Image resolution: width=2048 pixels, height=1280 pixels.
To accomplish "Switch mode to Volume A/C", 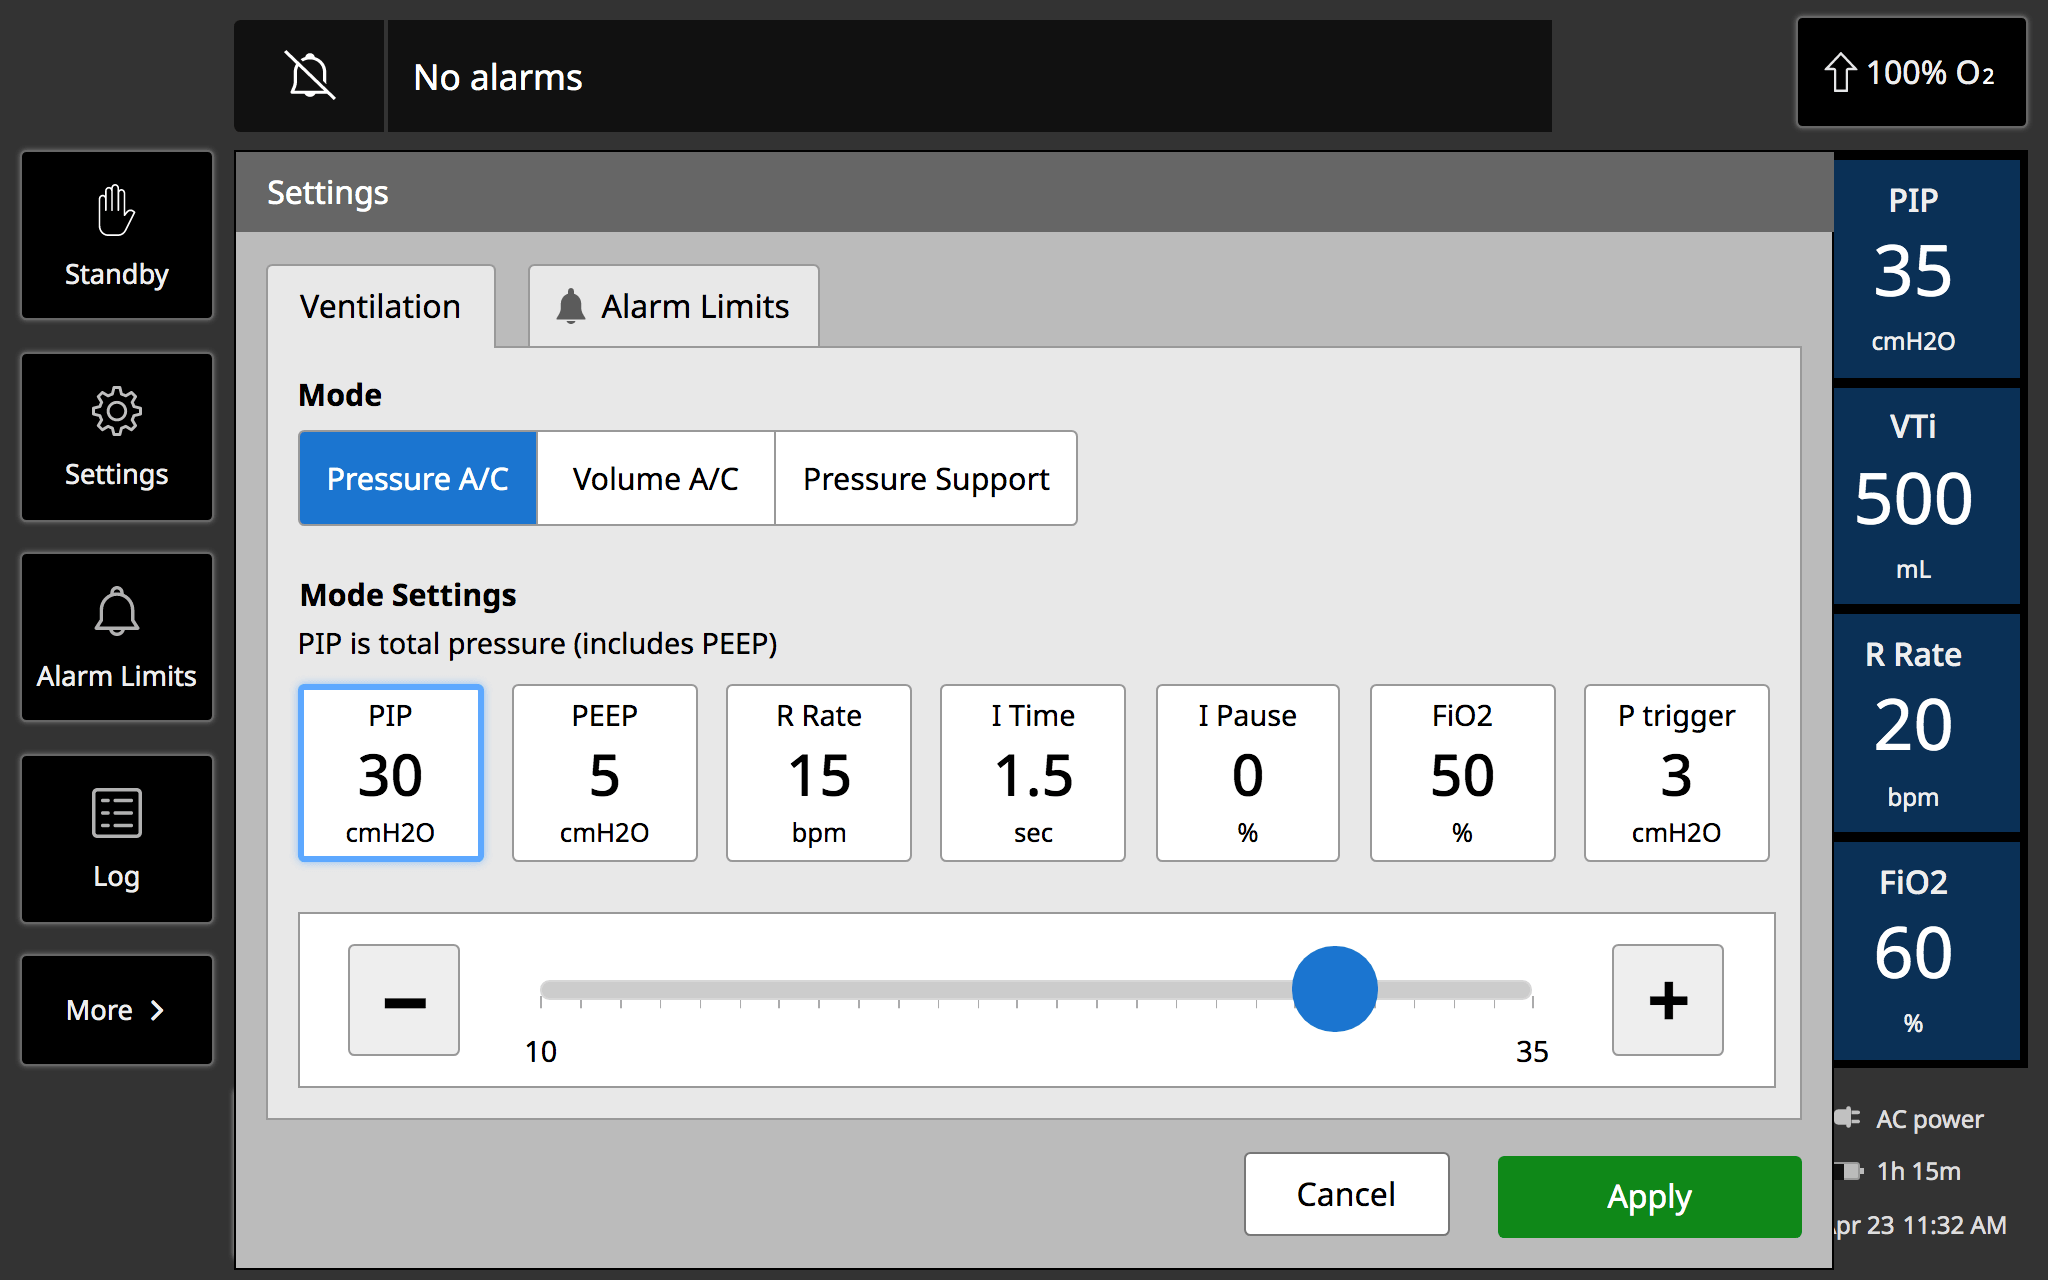I will point(656,479).
